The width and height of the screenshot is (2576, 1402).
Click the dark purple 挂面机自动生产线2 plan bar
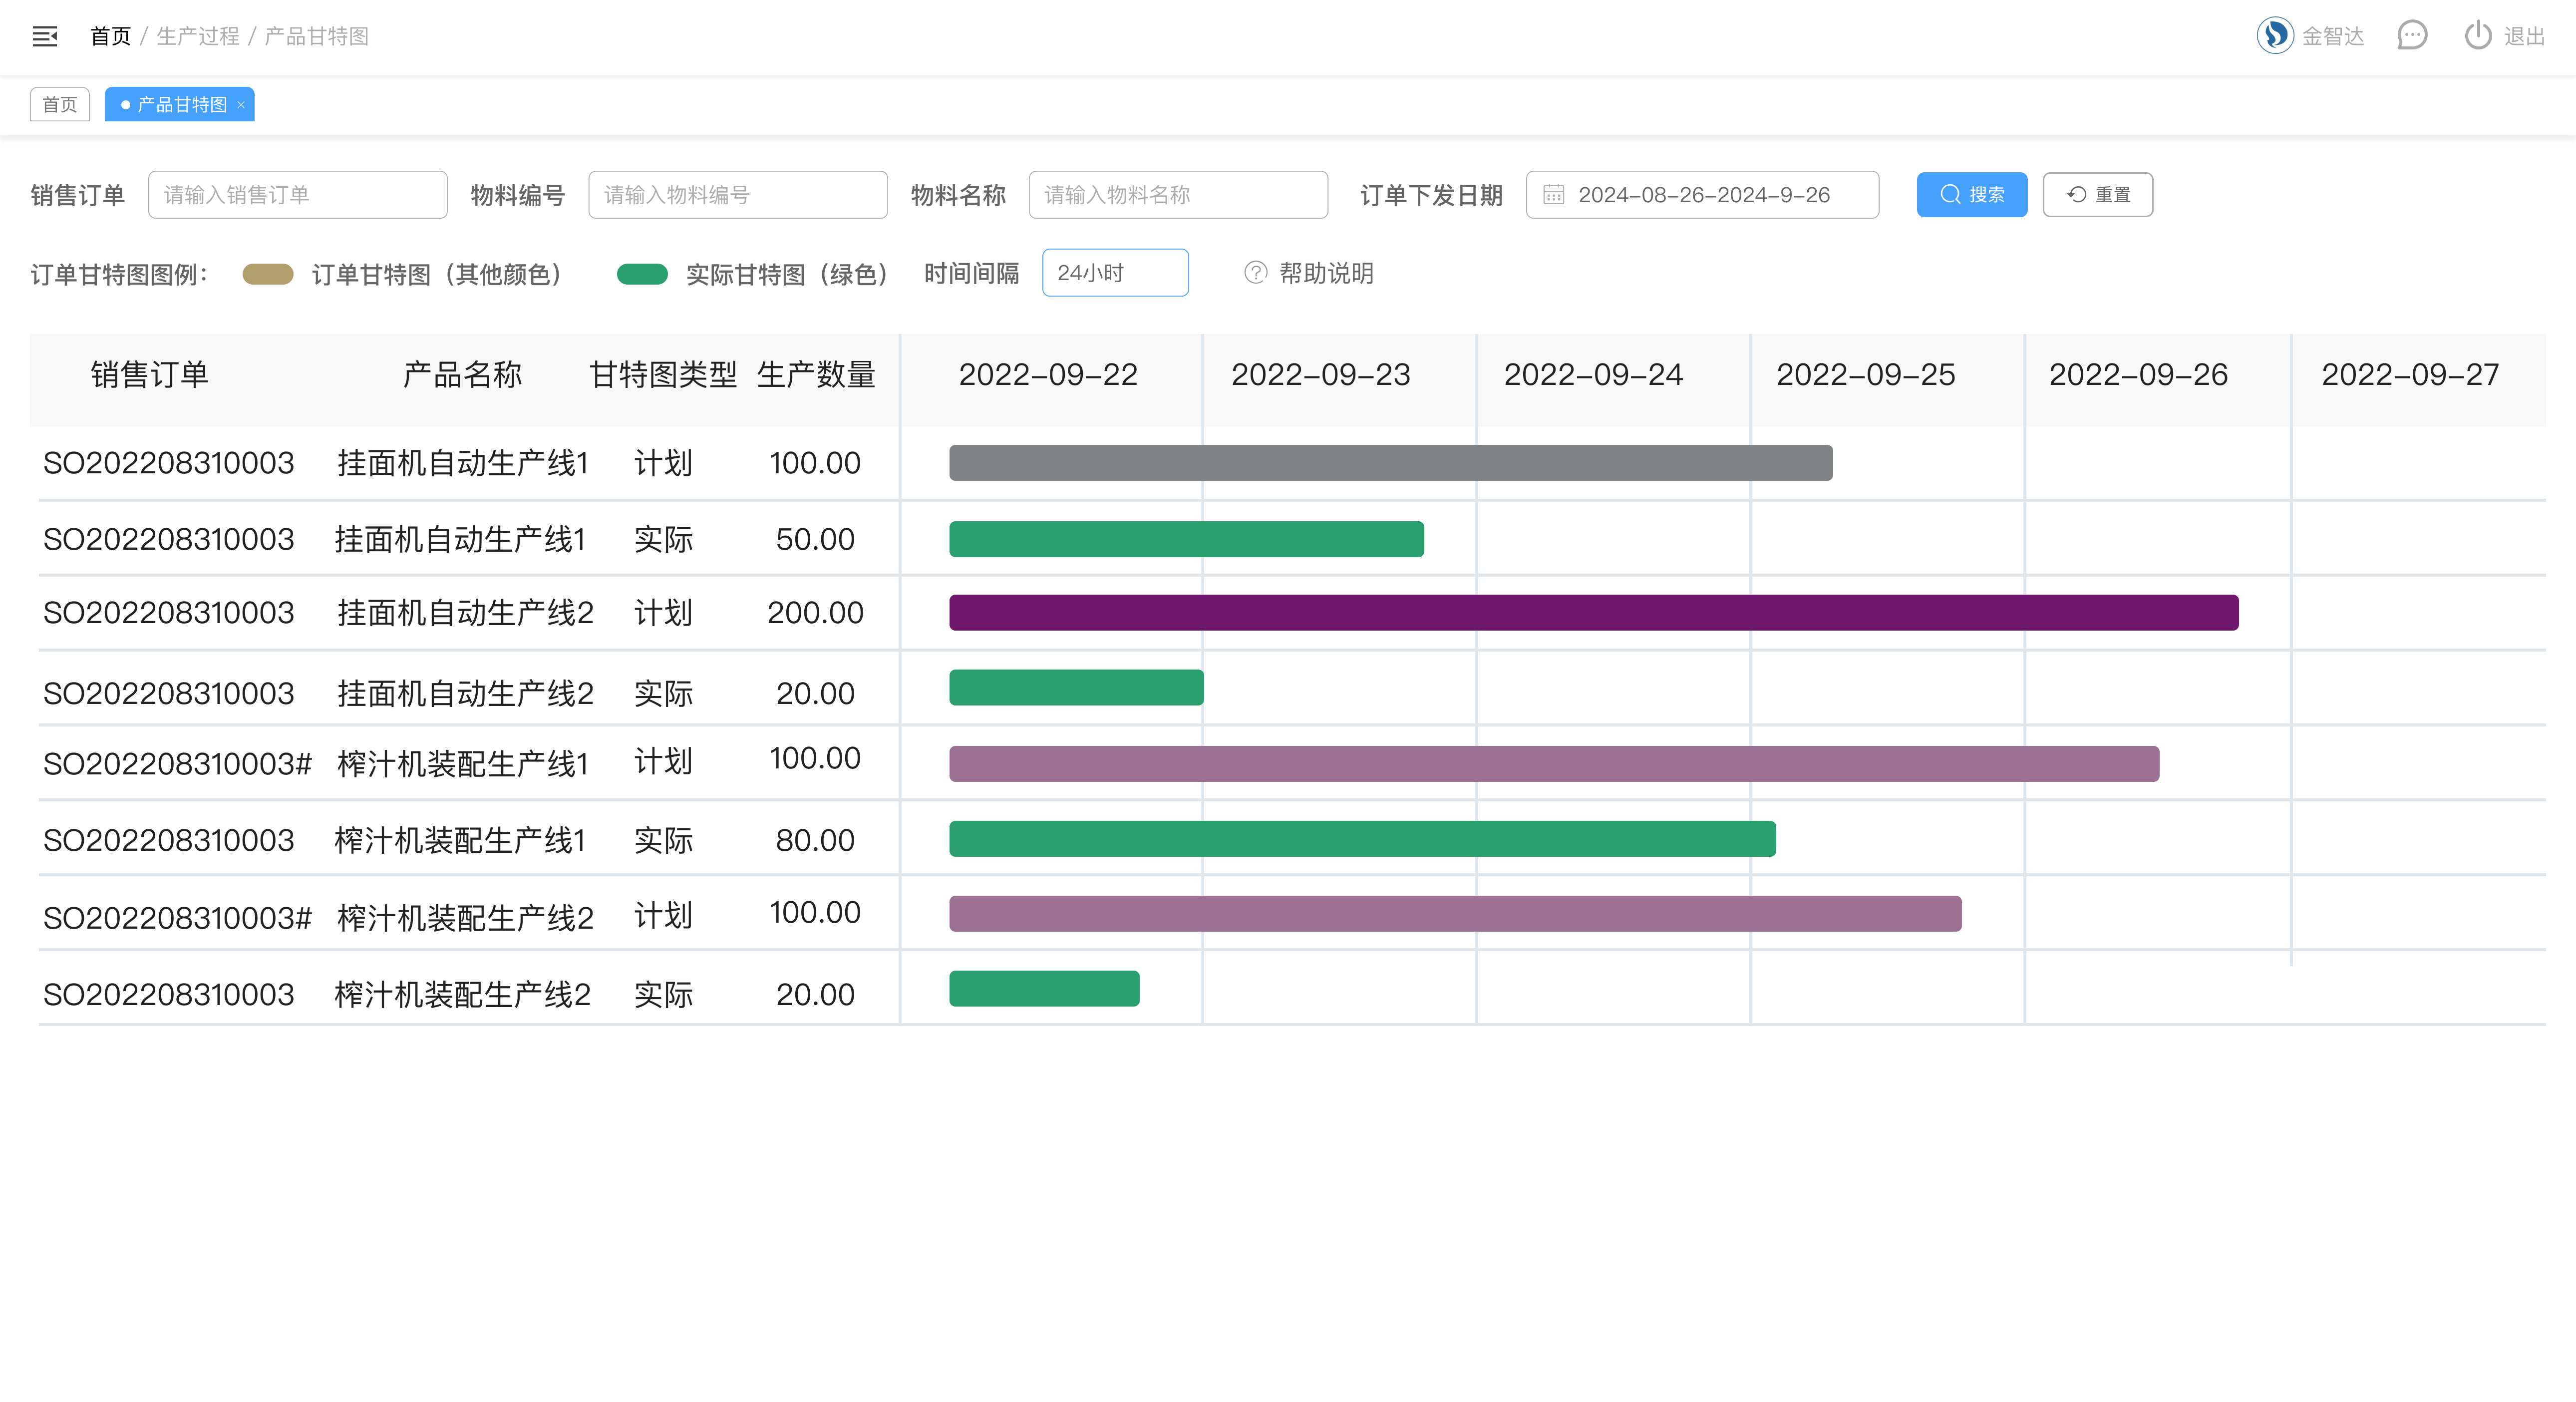(1593, 613)
